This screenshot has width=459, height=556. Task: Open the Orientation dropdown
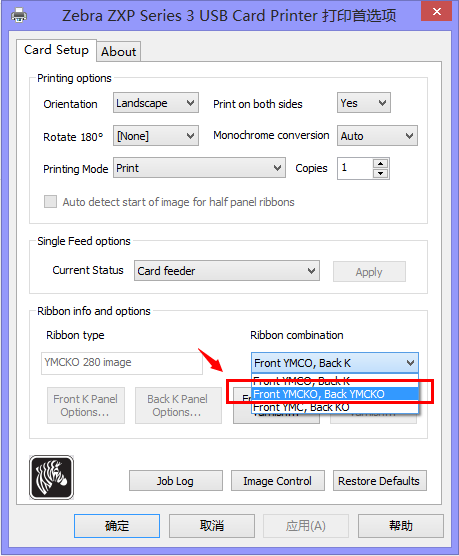(156, 103)
